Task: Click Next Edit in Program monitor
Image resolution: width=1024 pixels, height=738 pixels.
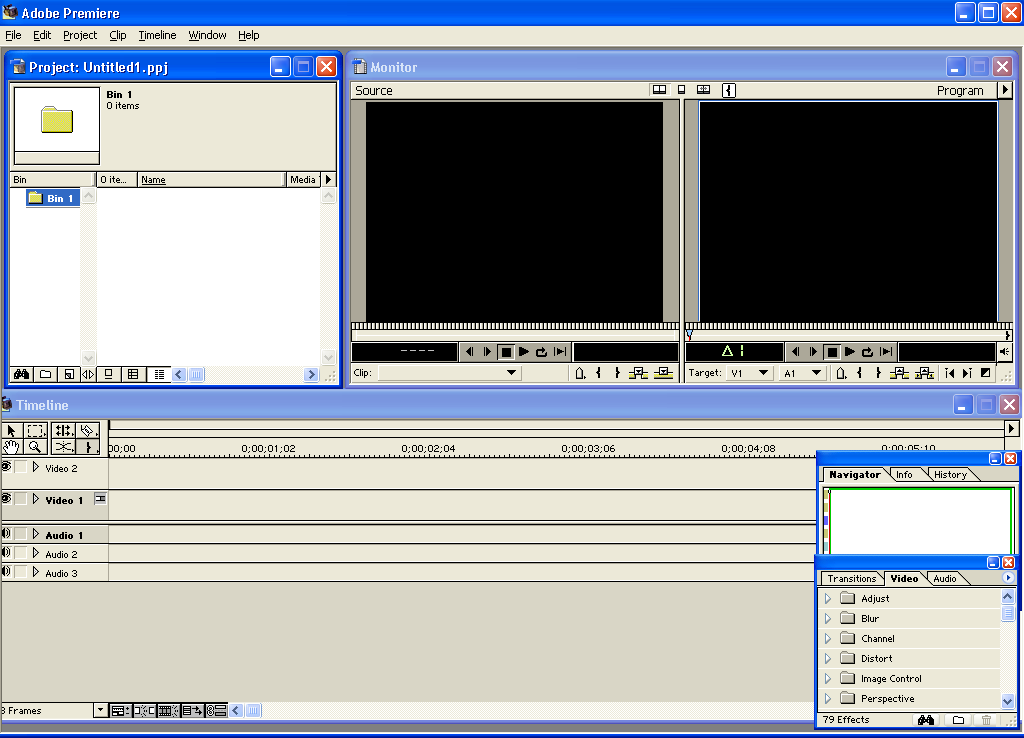Action: (967, 373)
